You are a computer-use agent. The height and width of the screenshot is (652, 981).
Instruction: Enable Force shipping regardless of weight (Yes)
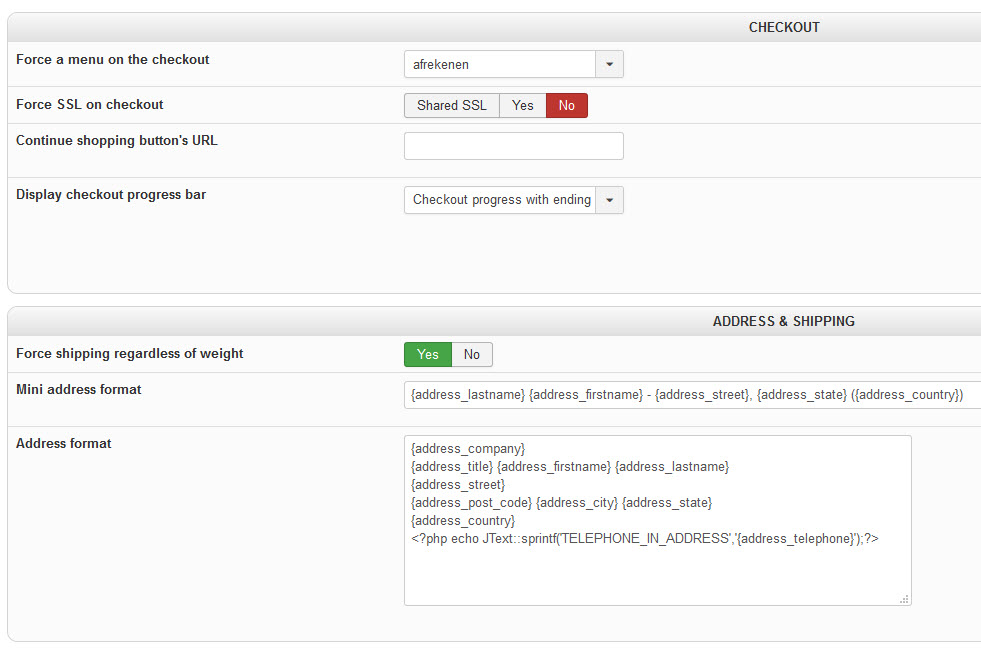[x=428, y=355]
